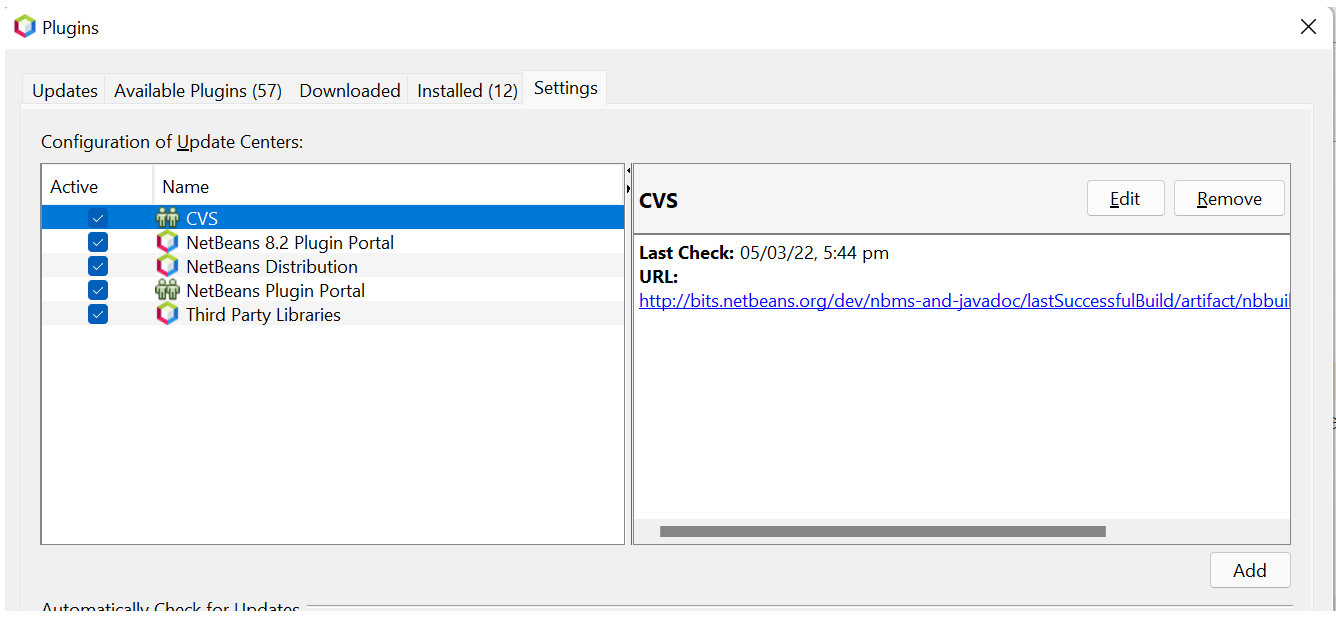Image resolution: width=1336 pixels, height=619 pixels.
Task: Close the Plugins dialog
Action: pyautogui.click(x=1308, y=27)
